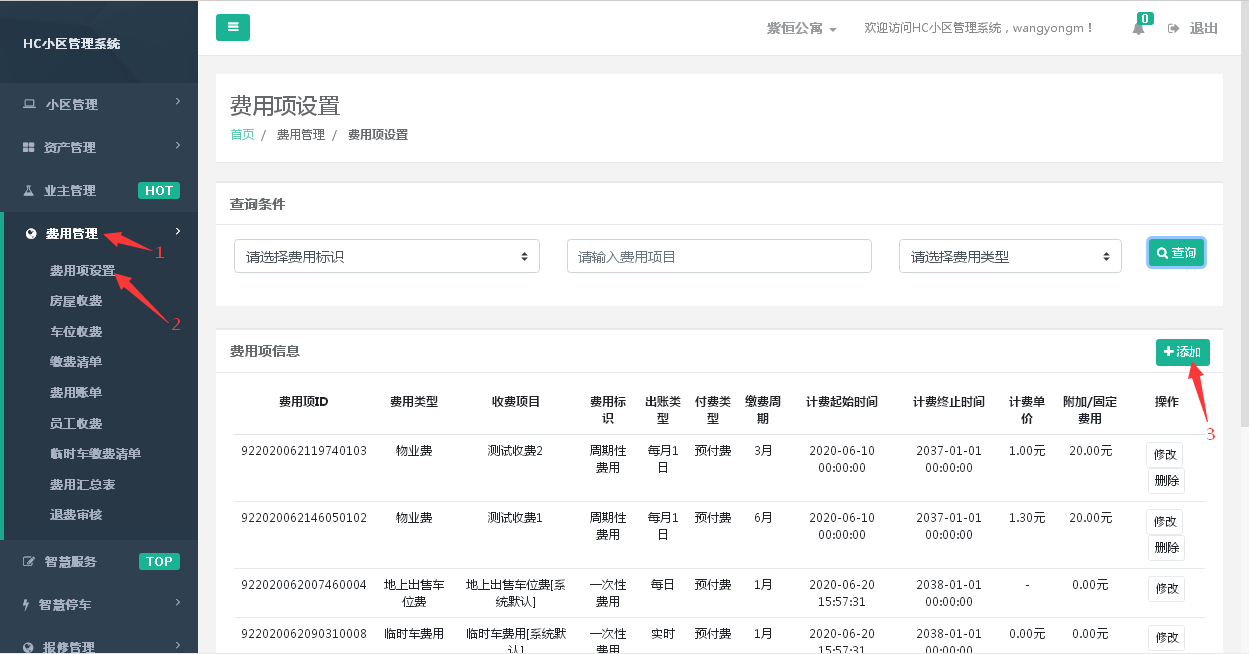Image resolution: width=1249 pixels, height=654 pixels.
Task: Click the HOT badge on 业主管理
Action: [158, 190]
